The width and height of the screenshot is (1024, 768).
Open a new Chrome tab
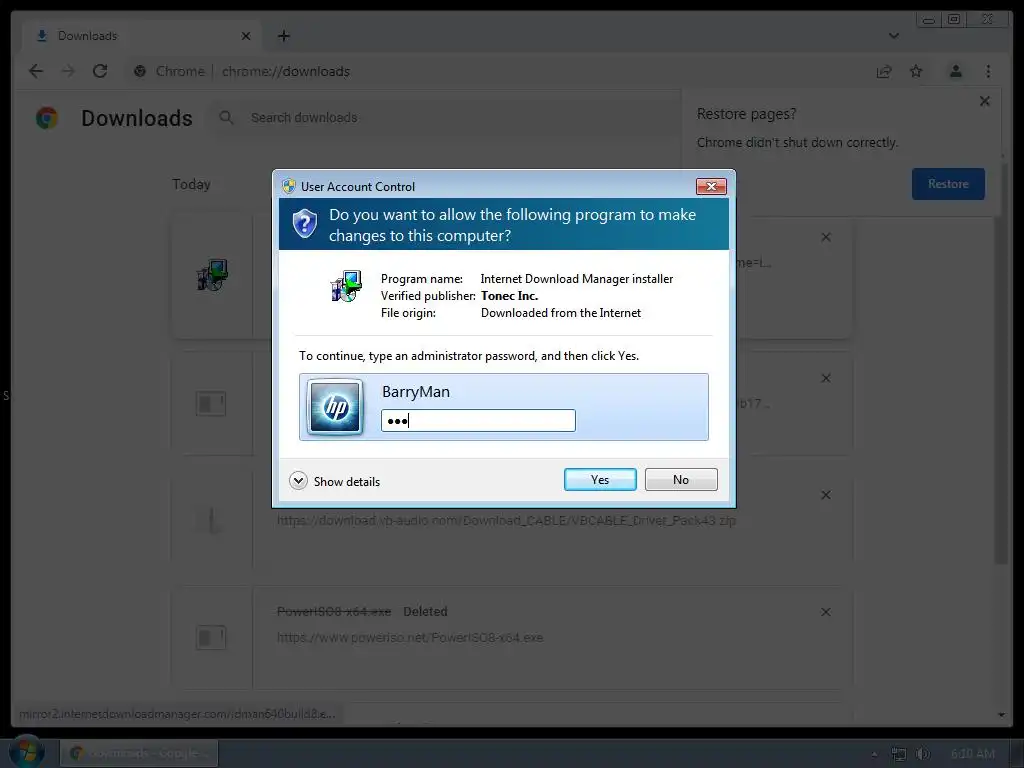(283, 36)
